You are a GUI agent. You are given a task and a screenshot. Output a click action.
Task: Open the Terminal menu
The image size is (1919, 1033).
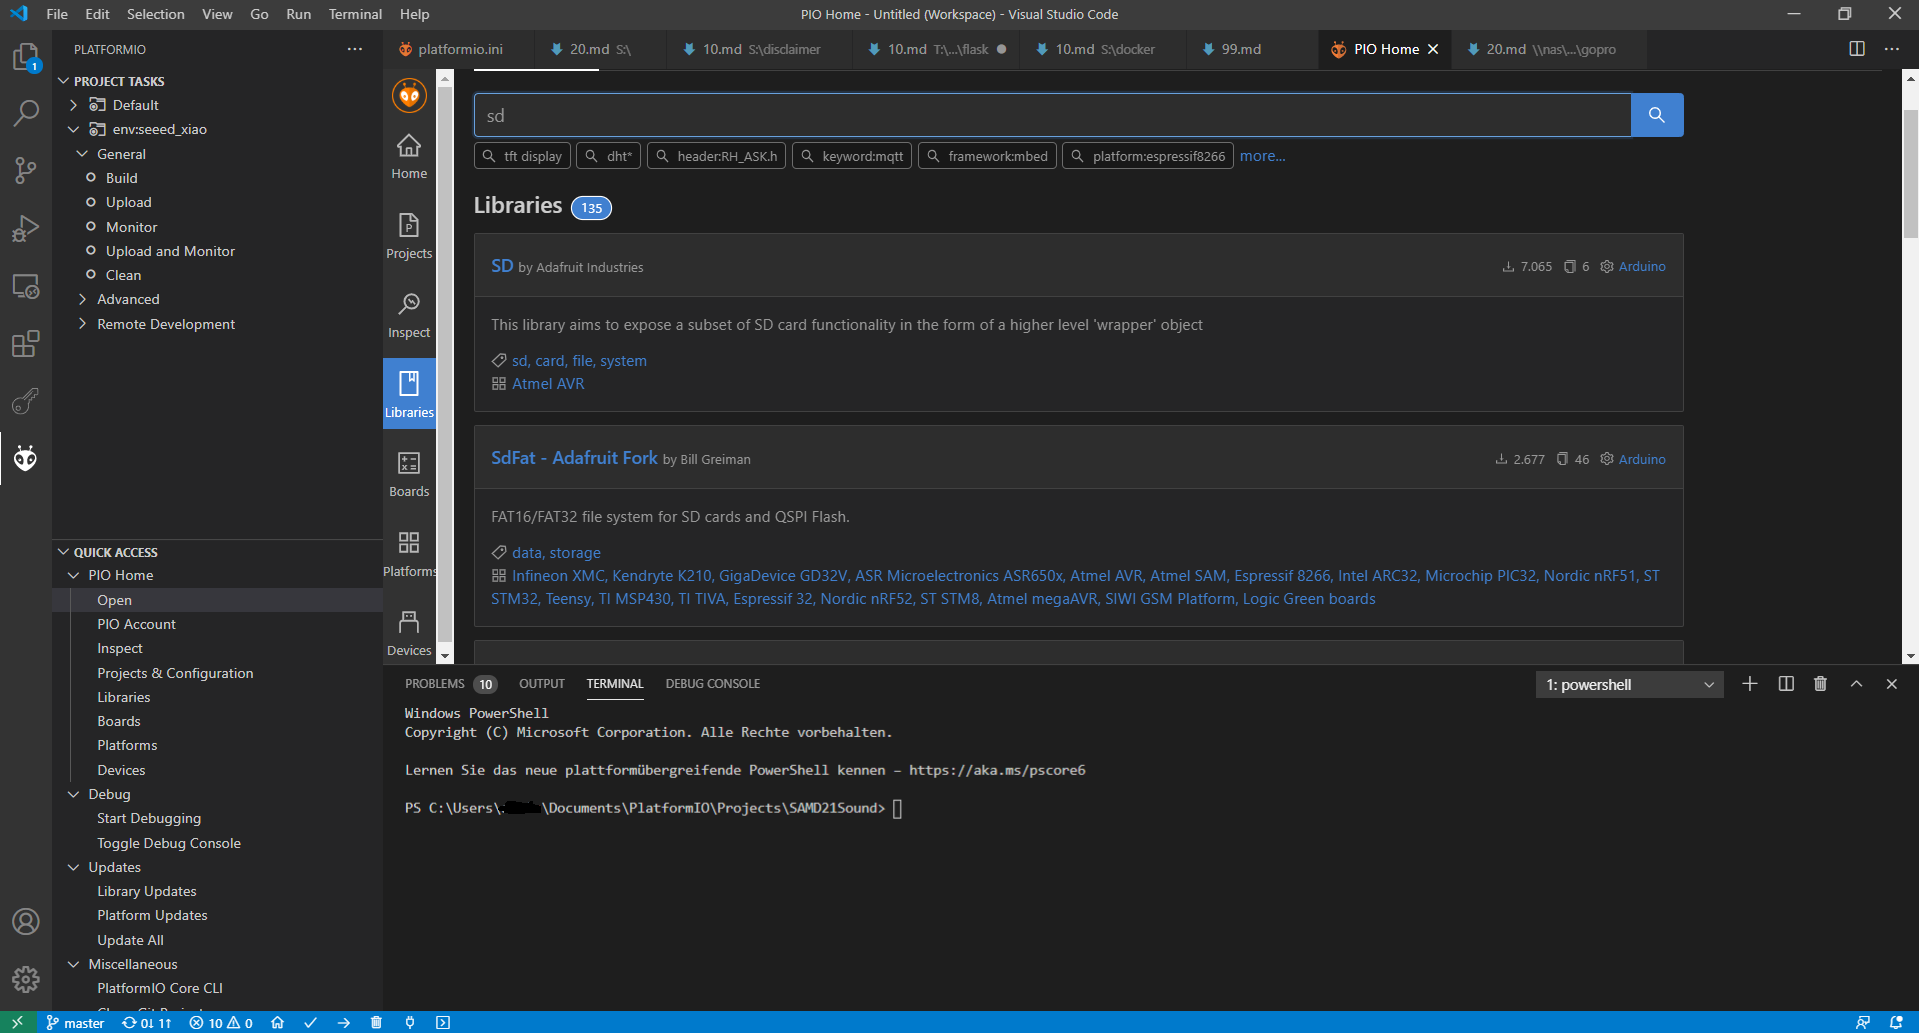[x=355, y=14]
